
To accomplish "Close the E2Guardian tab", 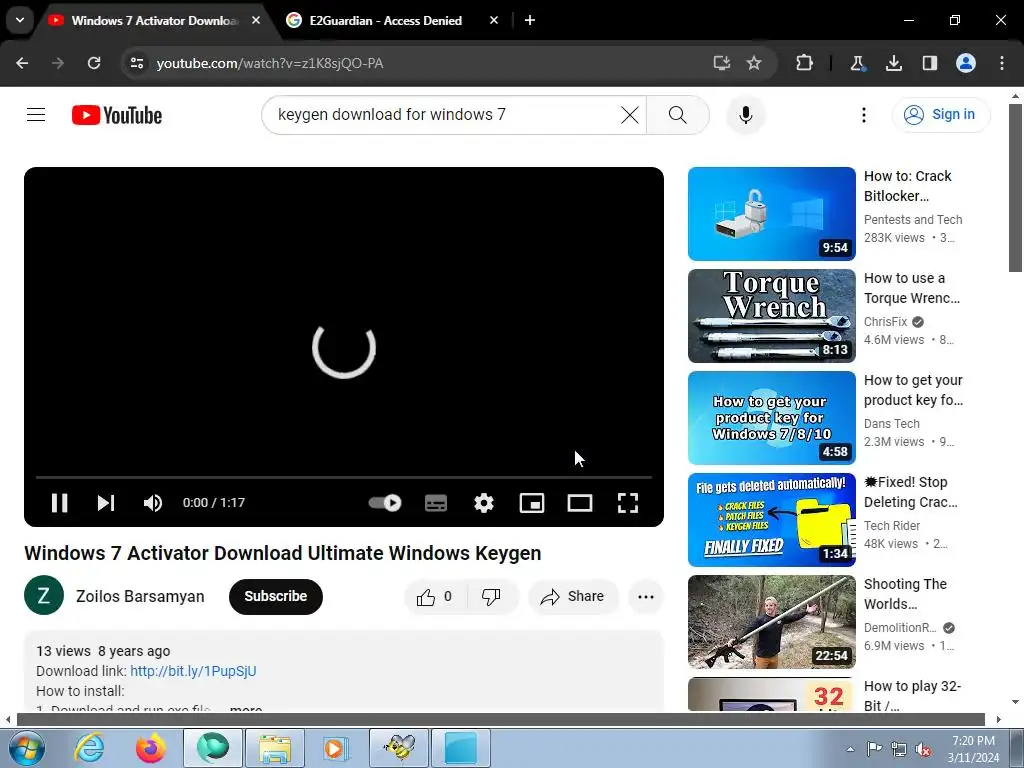I will pos(494,21).
